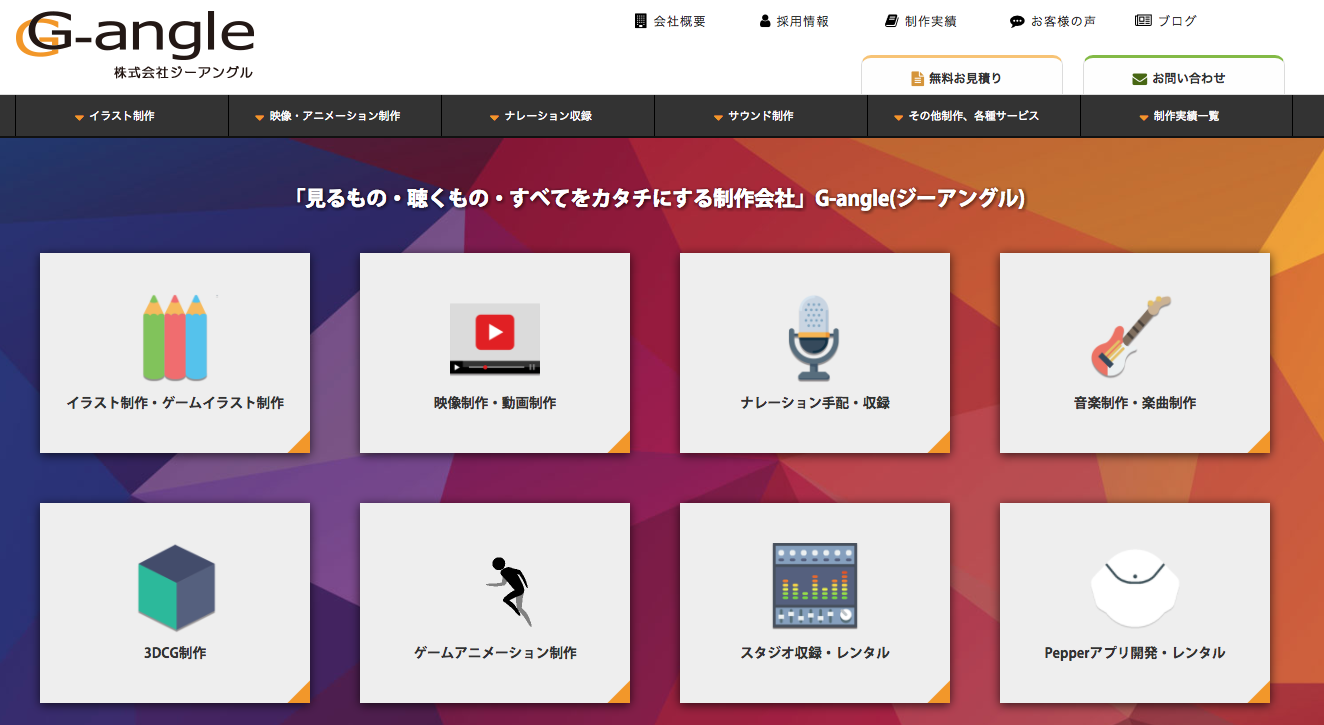The image size is (1324, 725).
Task: Click the video player play icon
Action: pos(495,338)
